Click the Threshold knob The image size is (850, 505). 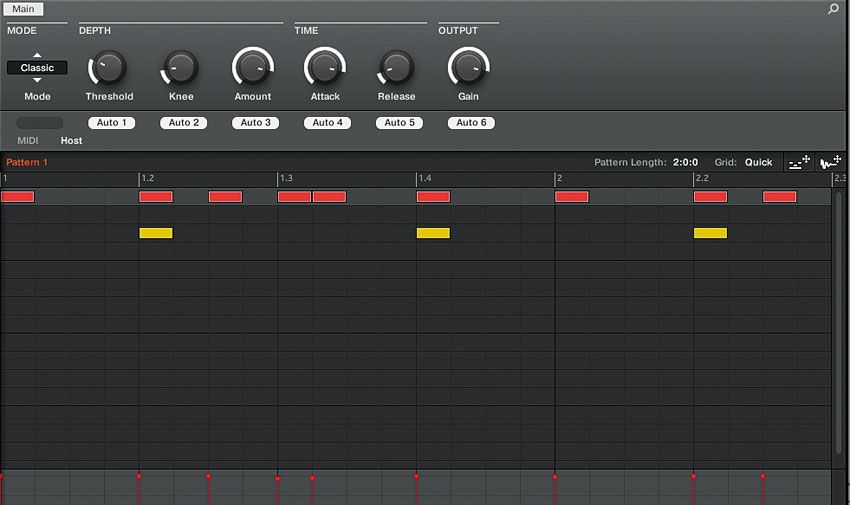click(108, 68)
